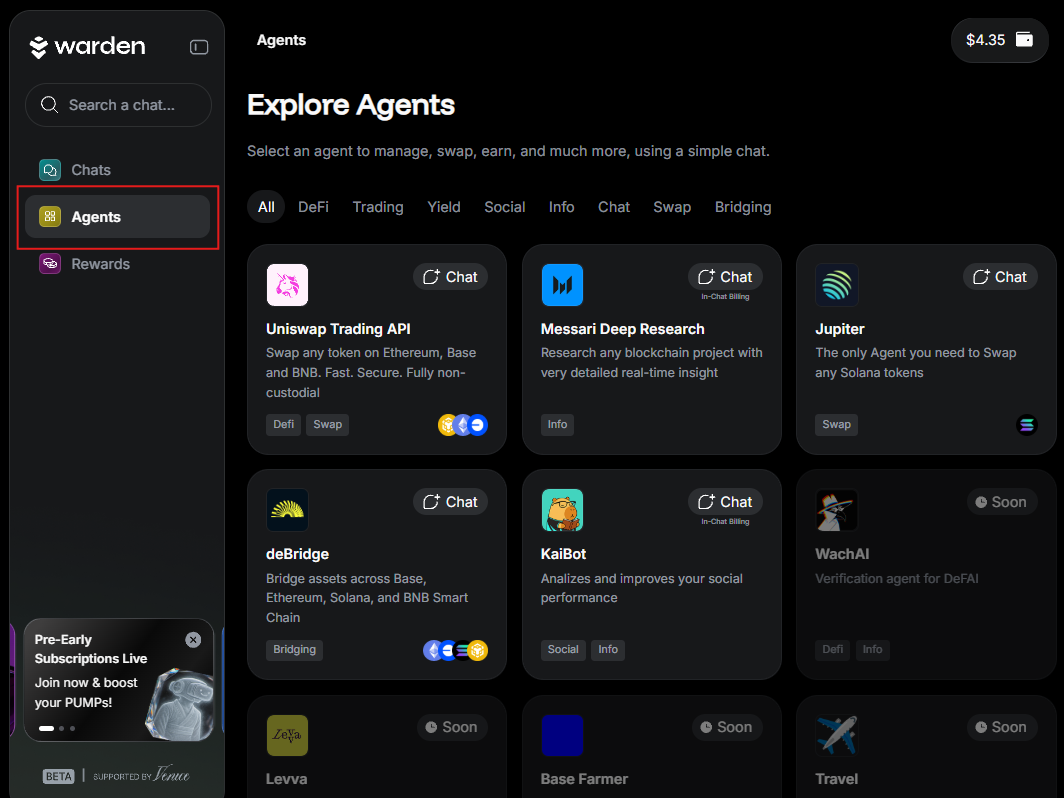Screen dimensions: 1064x798
Task: Filter agents by Yield category
Action: [x=444, y=207]
